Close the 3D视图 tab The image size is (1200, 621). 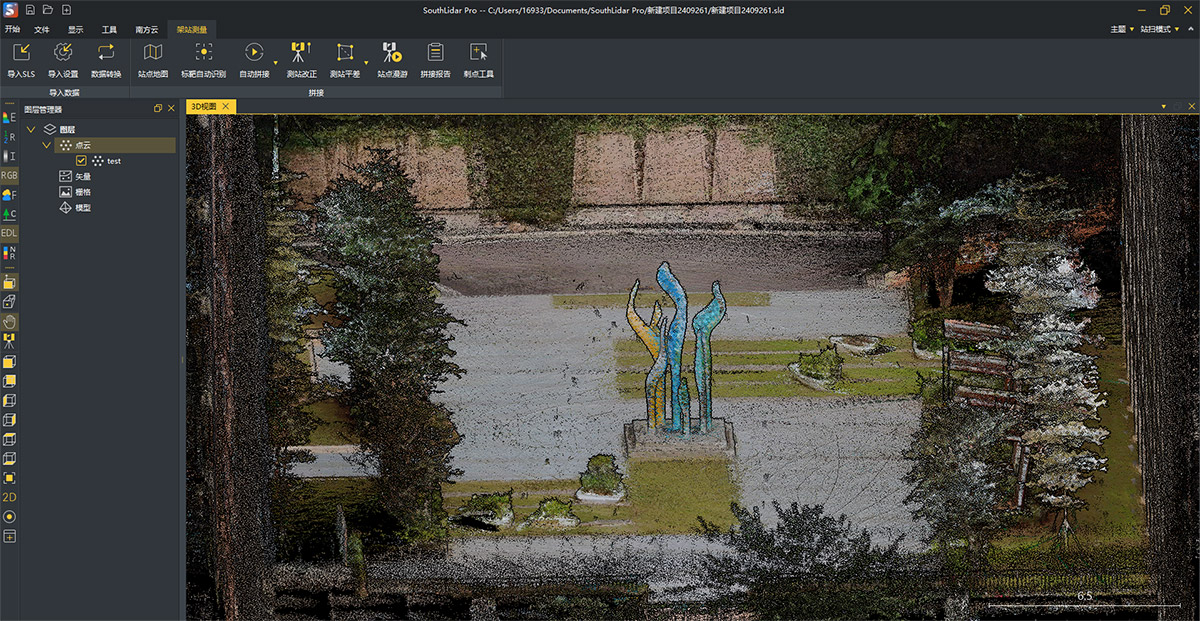click(226, 107)
